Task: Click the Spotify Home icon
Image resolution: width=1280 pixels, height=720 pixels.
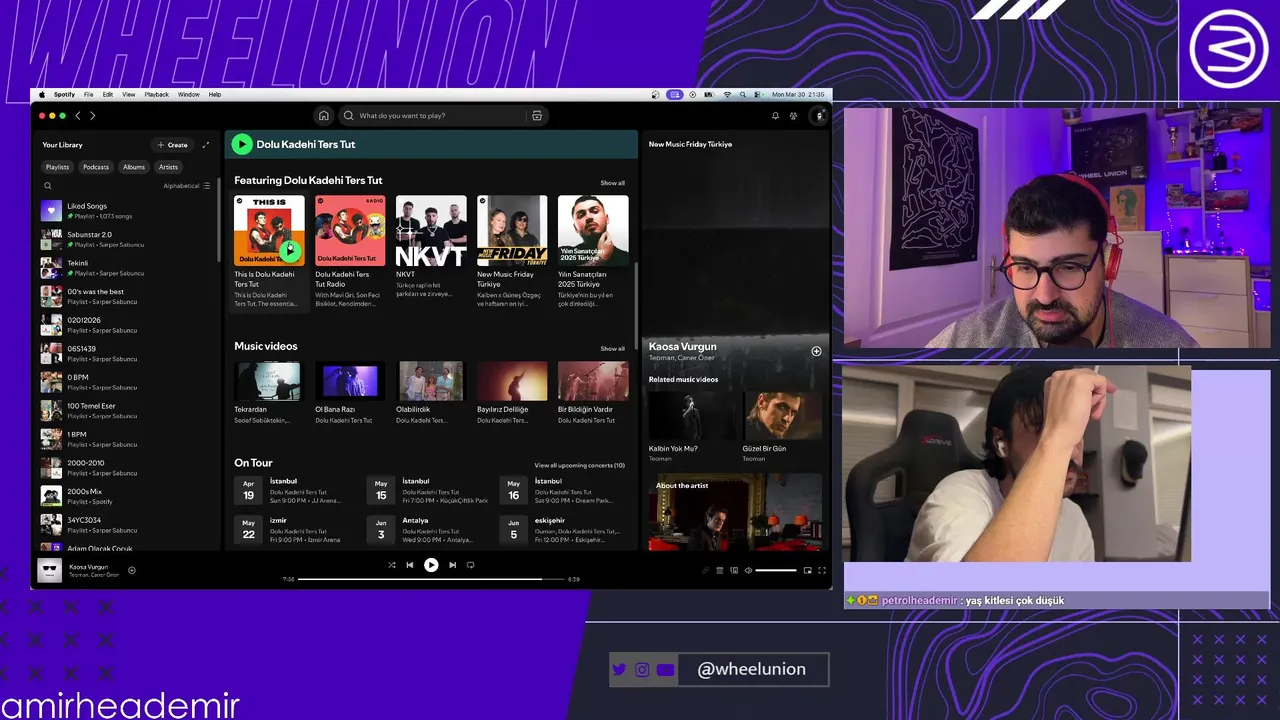Action: tap(323, 116)
